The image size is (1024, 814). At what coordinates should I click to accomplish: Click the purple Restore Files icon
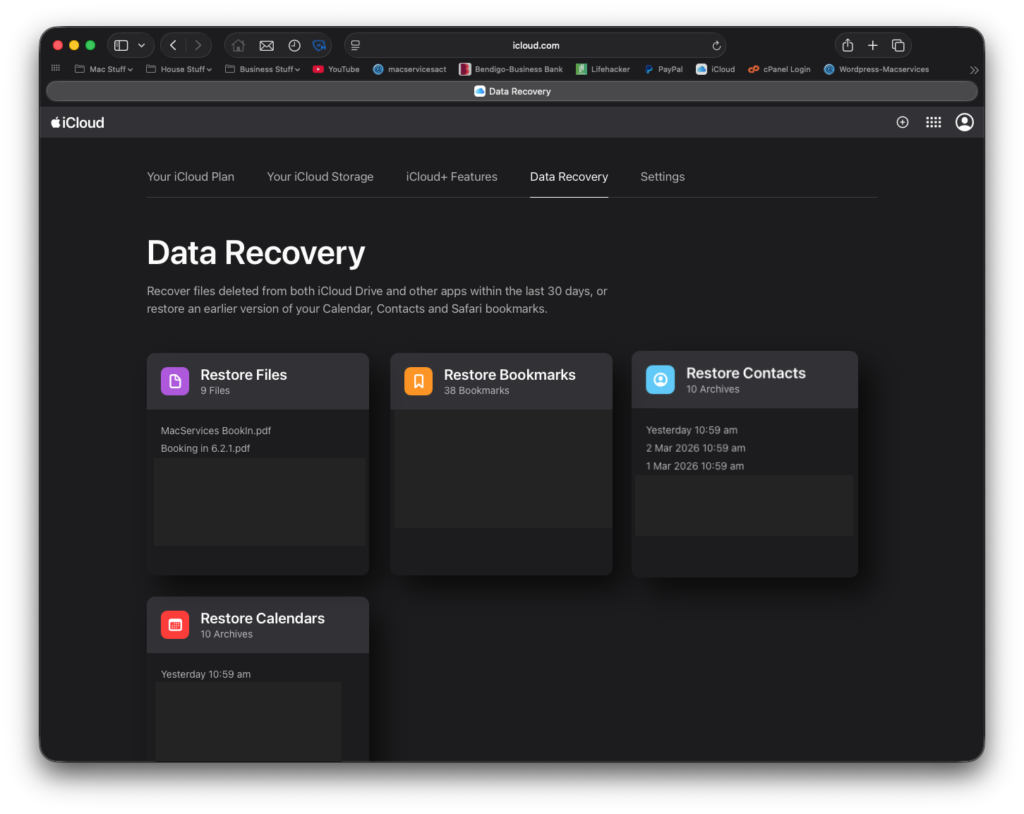point(175,381)
